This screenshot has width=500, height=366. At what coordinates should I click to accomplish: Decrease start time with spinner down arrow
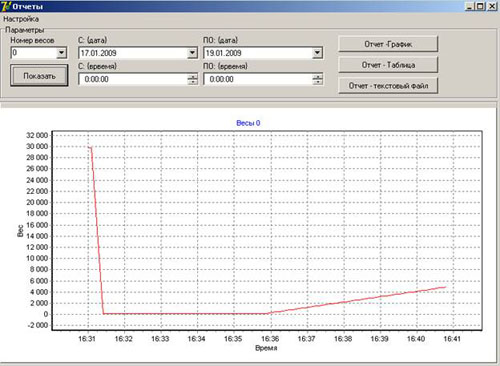pyautogui.click(x=192, y=82)
